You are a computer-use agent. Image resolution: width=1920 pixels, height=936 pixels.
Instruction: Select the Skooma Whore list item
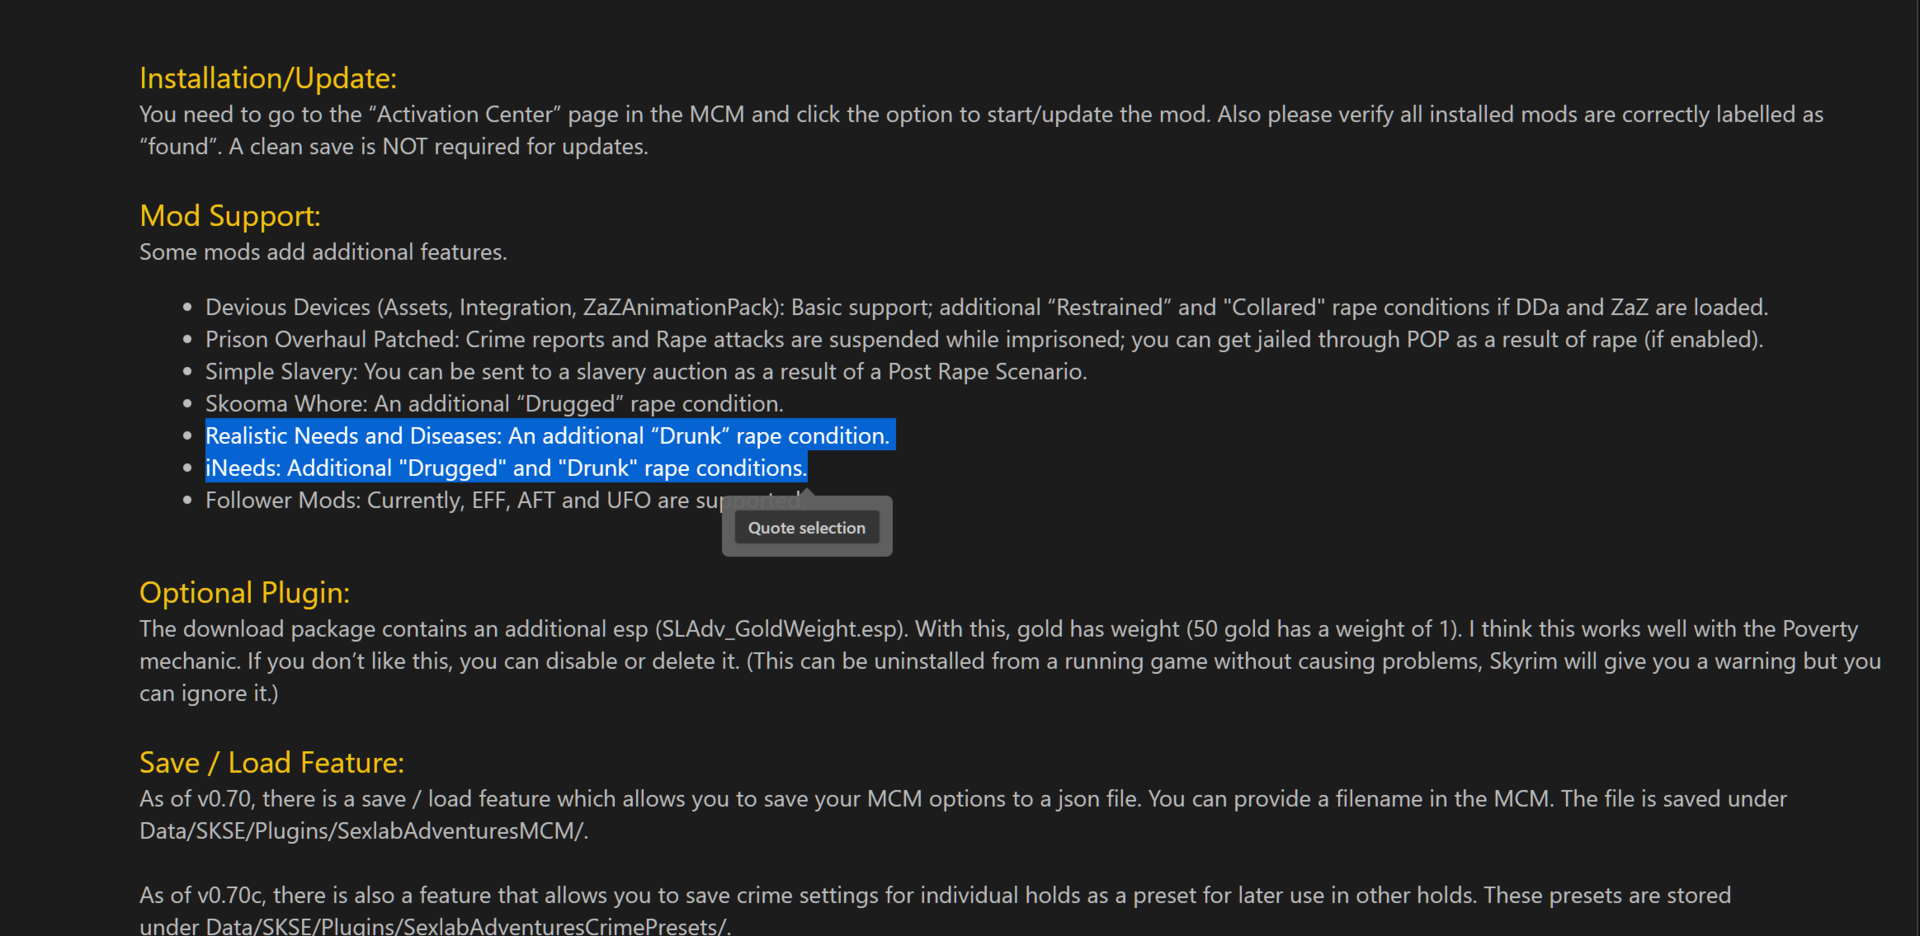click(x=494, y=404)
